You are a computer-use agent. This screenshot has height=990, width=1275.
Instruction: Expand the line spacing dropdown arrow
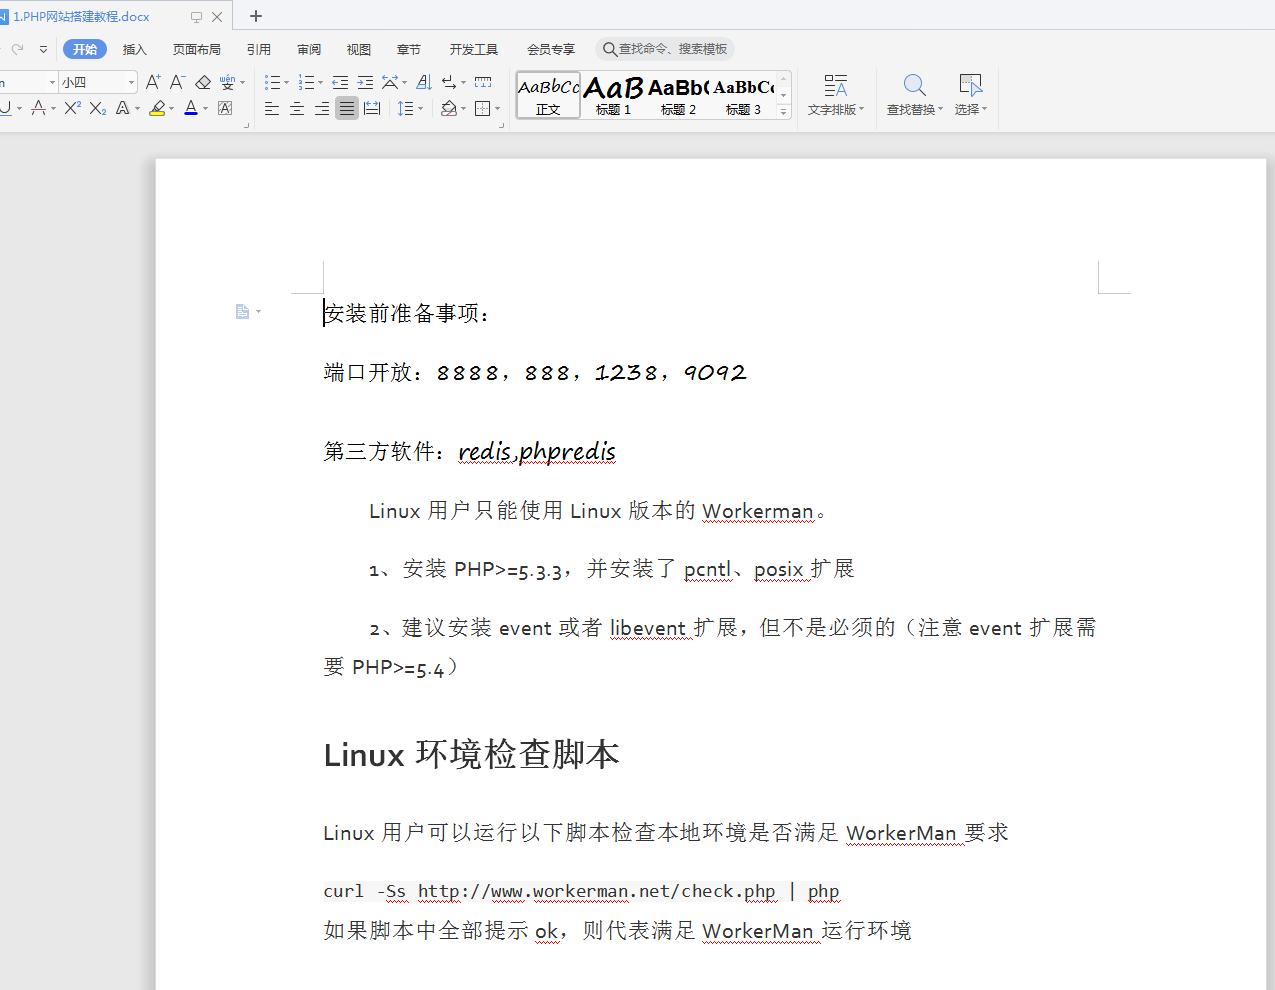coord(421,108)
